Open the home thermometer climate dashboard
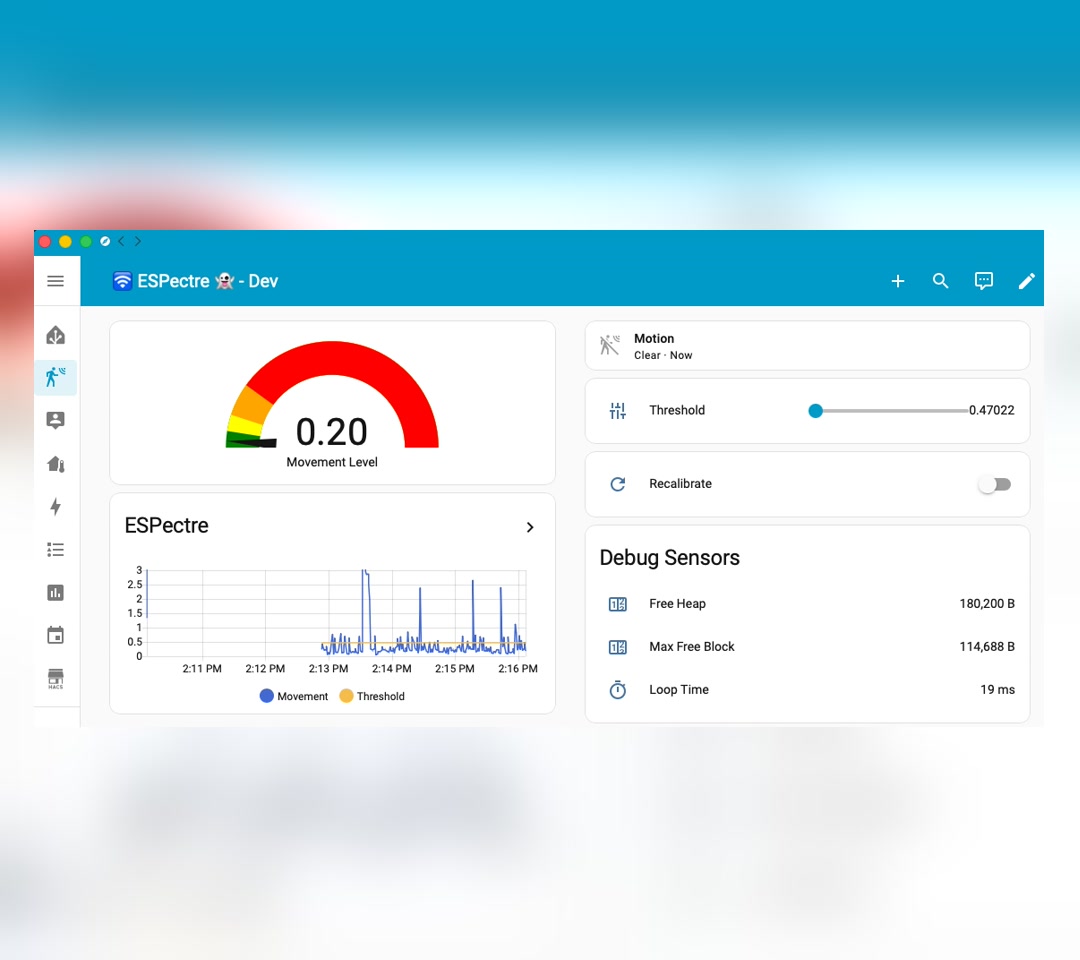The width and height of the screenshot is (1080, 960). point(56,464)
